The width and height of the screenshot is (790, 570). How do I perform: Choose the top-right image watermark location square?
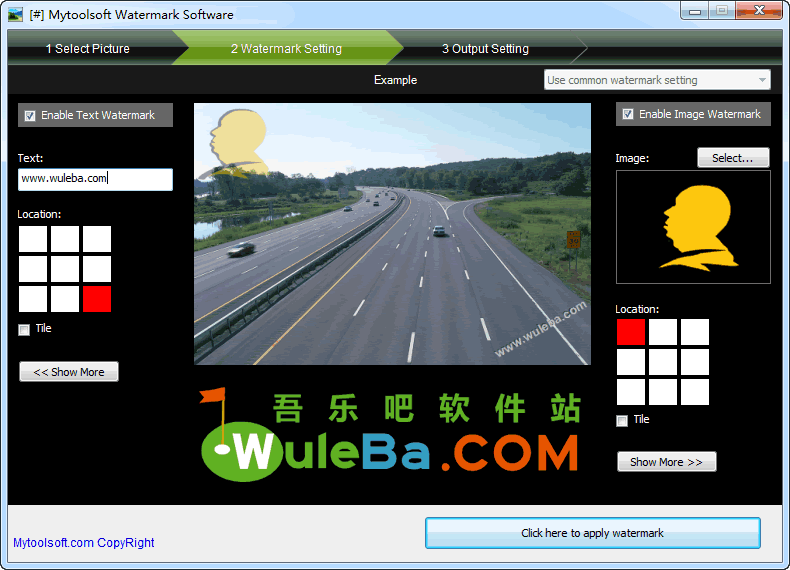(695, 332)
